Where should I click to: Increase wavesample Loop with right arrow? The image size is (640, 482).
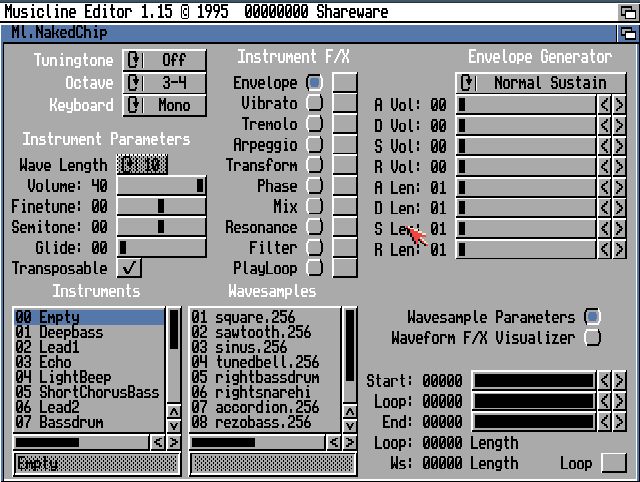point(619,401)
